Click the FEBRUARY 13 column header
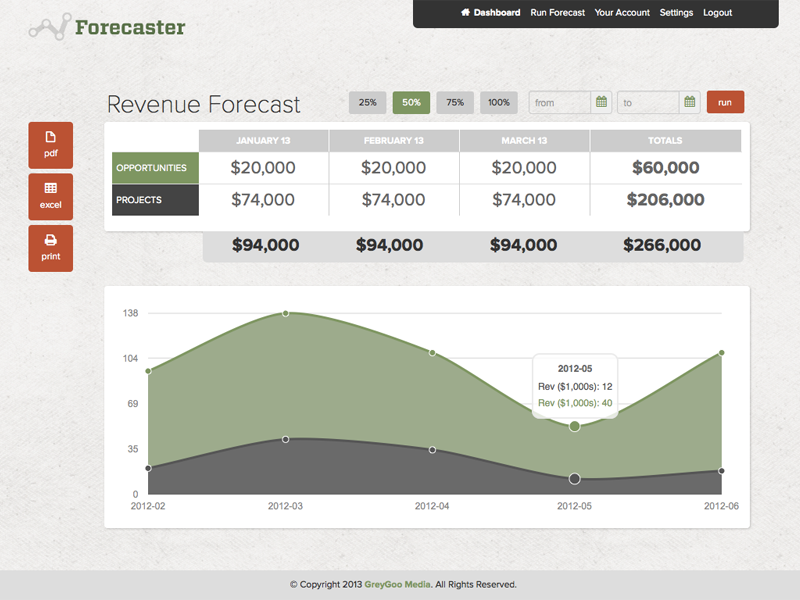 pos(393,141)
